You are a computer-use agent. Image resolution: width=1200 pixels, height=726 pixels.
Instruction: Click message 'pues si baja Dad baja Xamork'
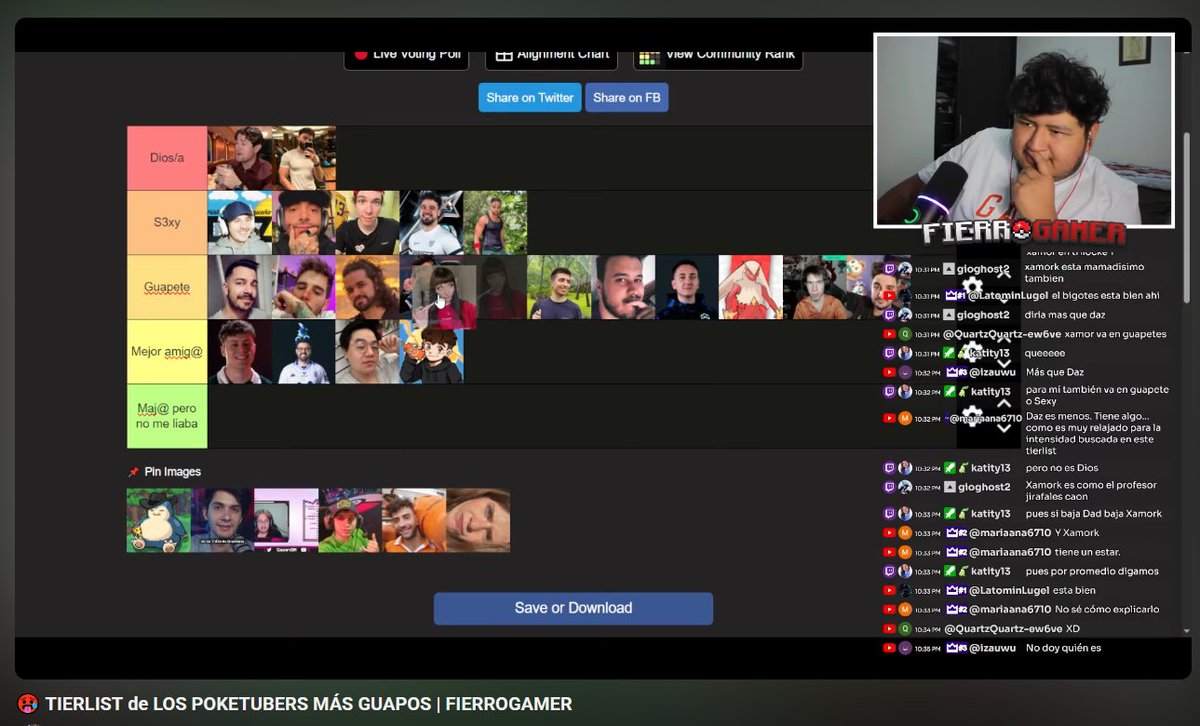coord(1094,514)
